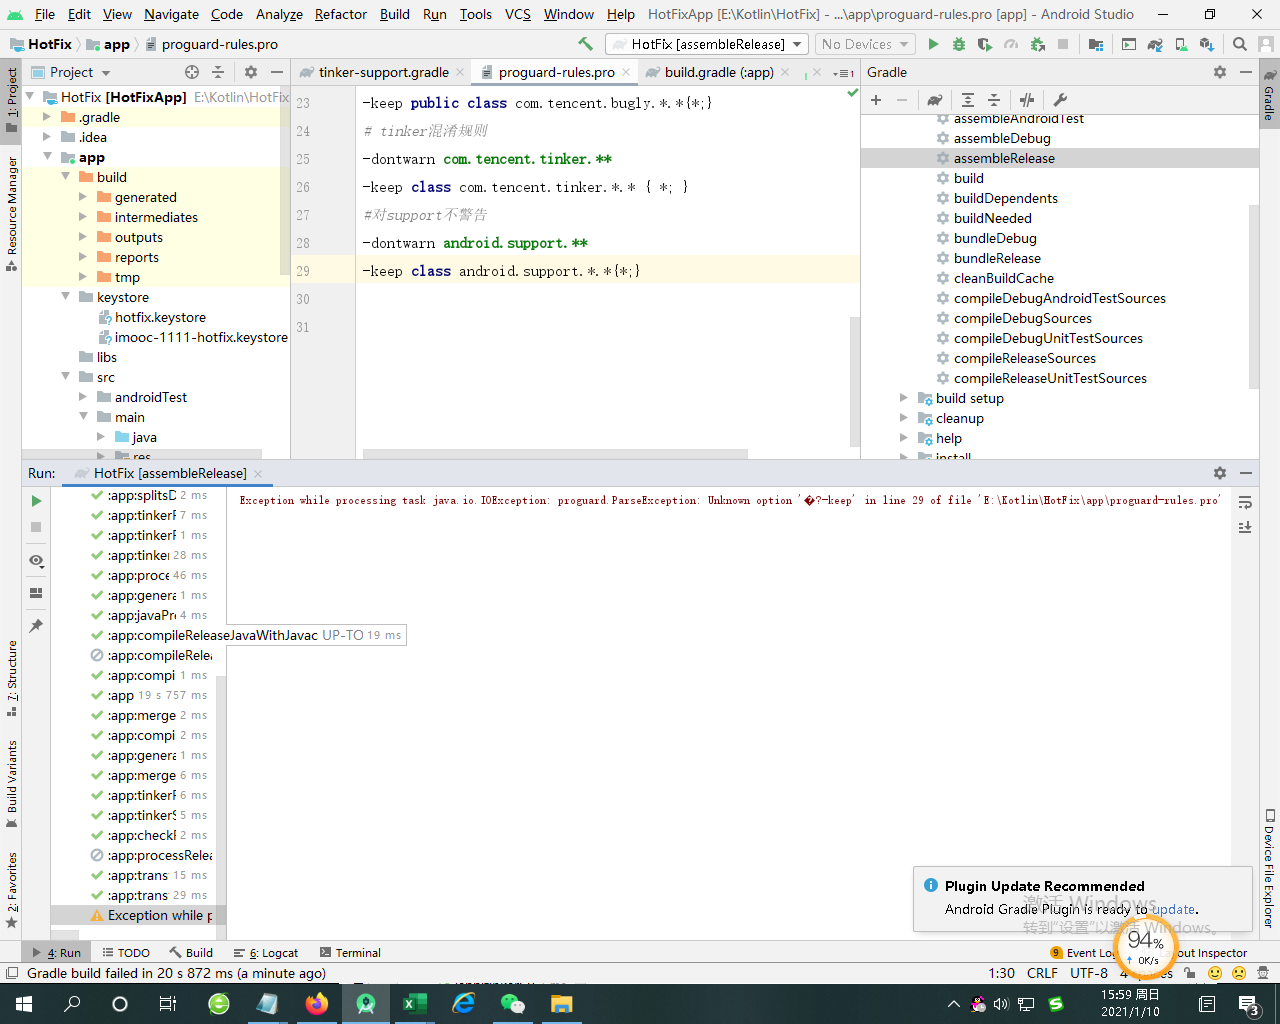Open Gradle build tool settings wrench
This screenshot has width=1280, height=1024.
[1060, 100]
